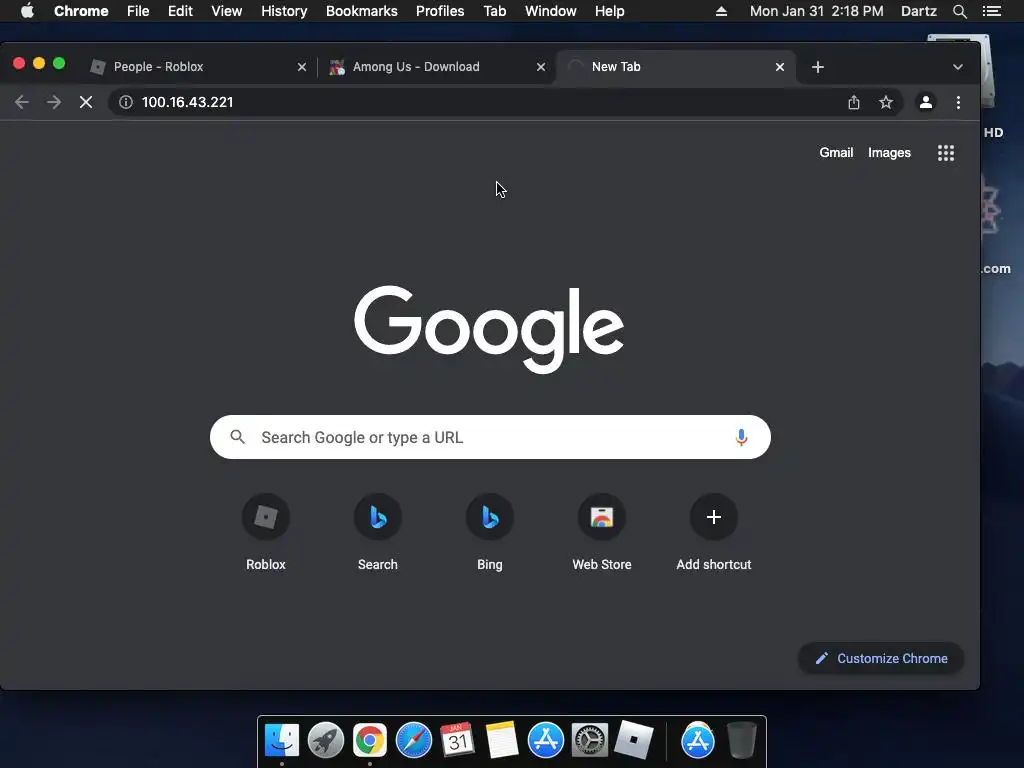
Task: Expand the tab search dropdown arrow
Action: click(957, 67)
